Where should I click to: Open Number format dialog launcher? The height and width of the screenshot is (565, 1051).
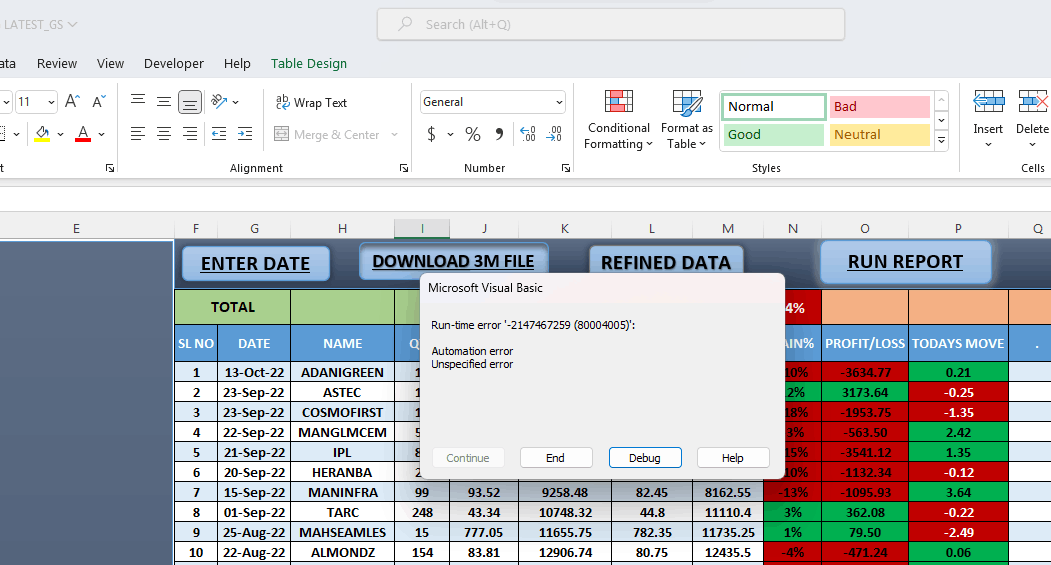[566, 168]
